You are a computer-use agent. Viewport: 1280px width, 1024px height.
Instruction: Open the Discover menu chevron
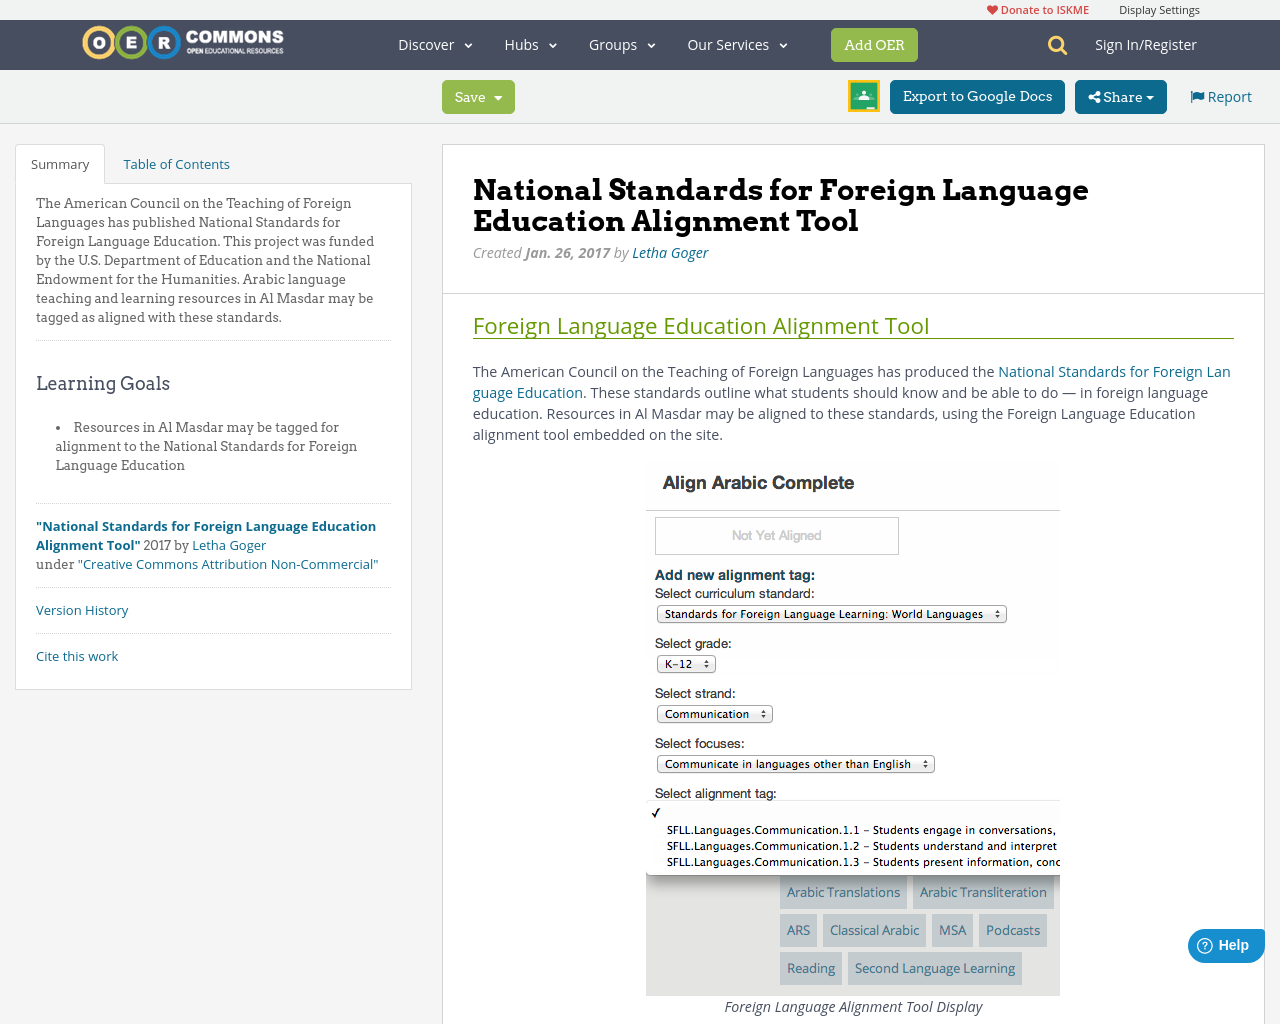466,44
